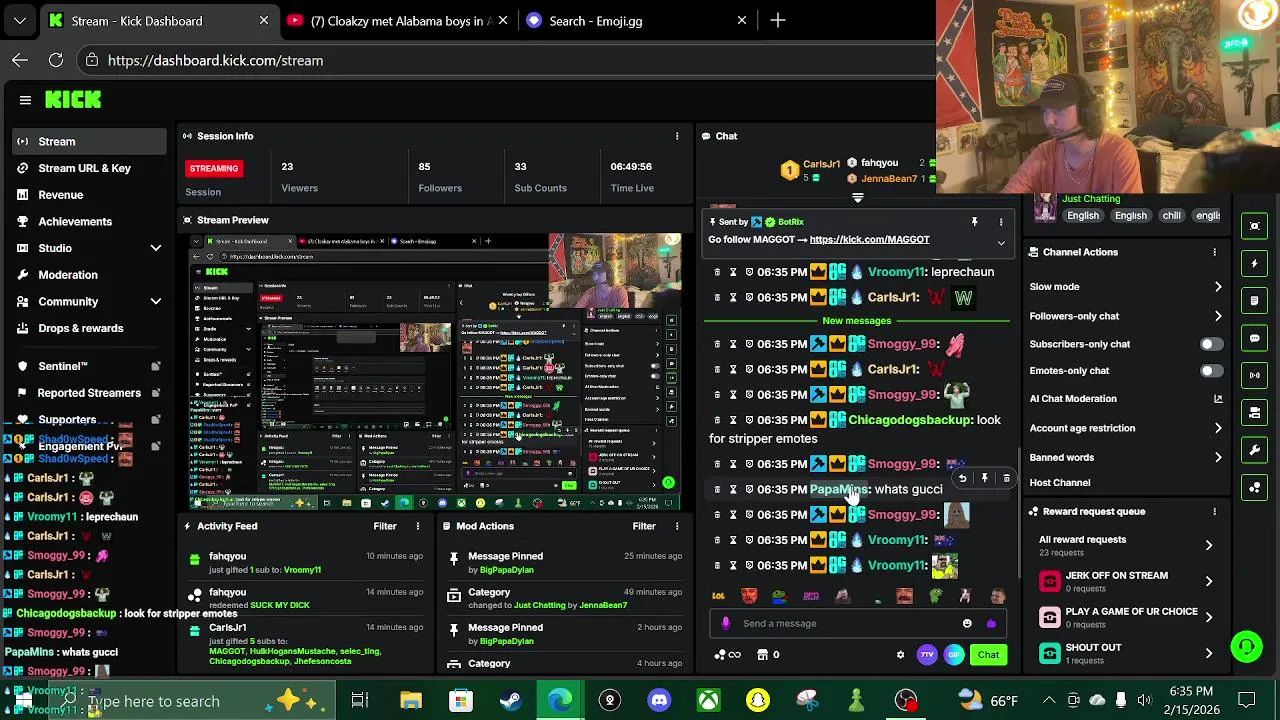The image size is (1280, 720).
Task: Click Filter in the Activity Feed
Action: point(385,526)
